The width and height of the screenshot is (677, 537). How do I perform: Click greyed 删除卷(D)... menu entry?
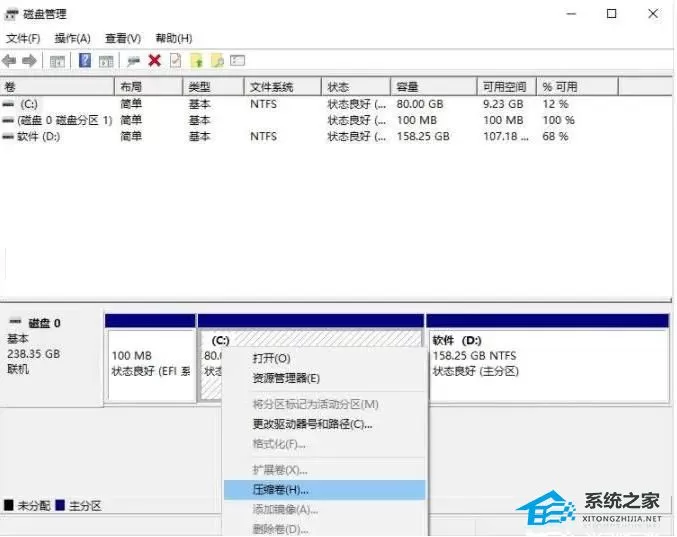(325, 529)
